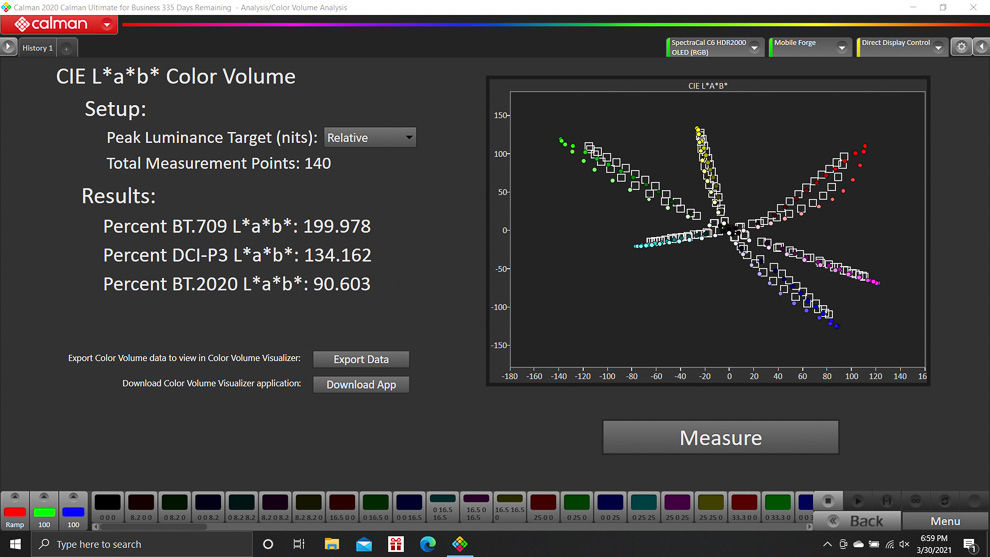
Task: Click the refresh control icon
Action: (x=945, y=501)
